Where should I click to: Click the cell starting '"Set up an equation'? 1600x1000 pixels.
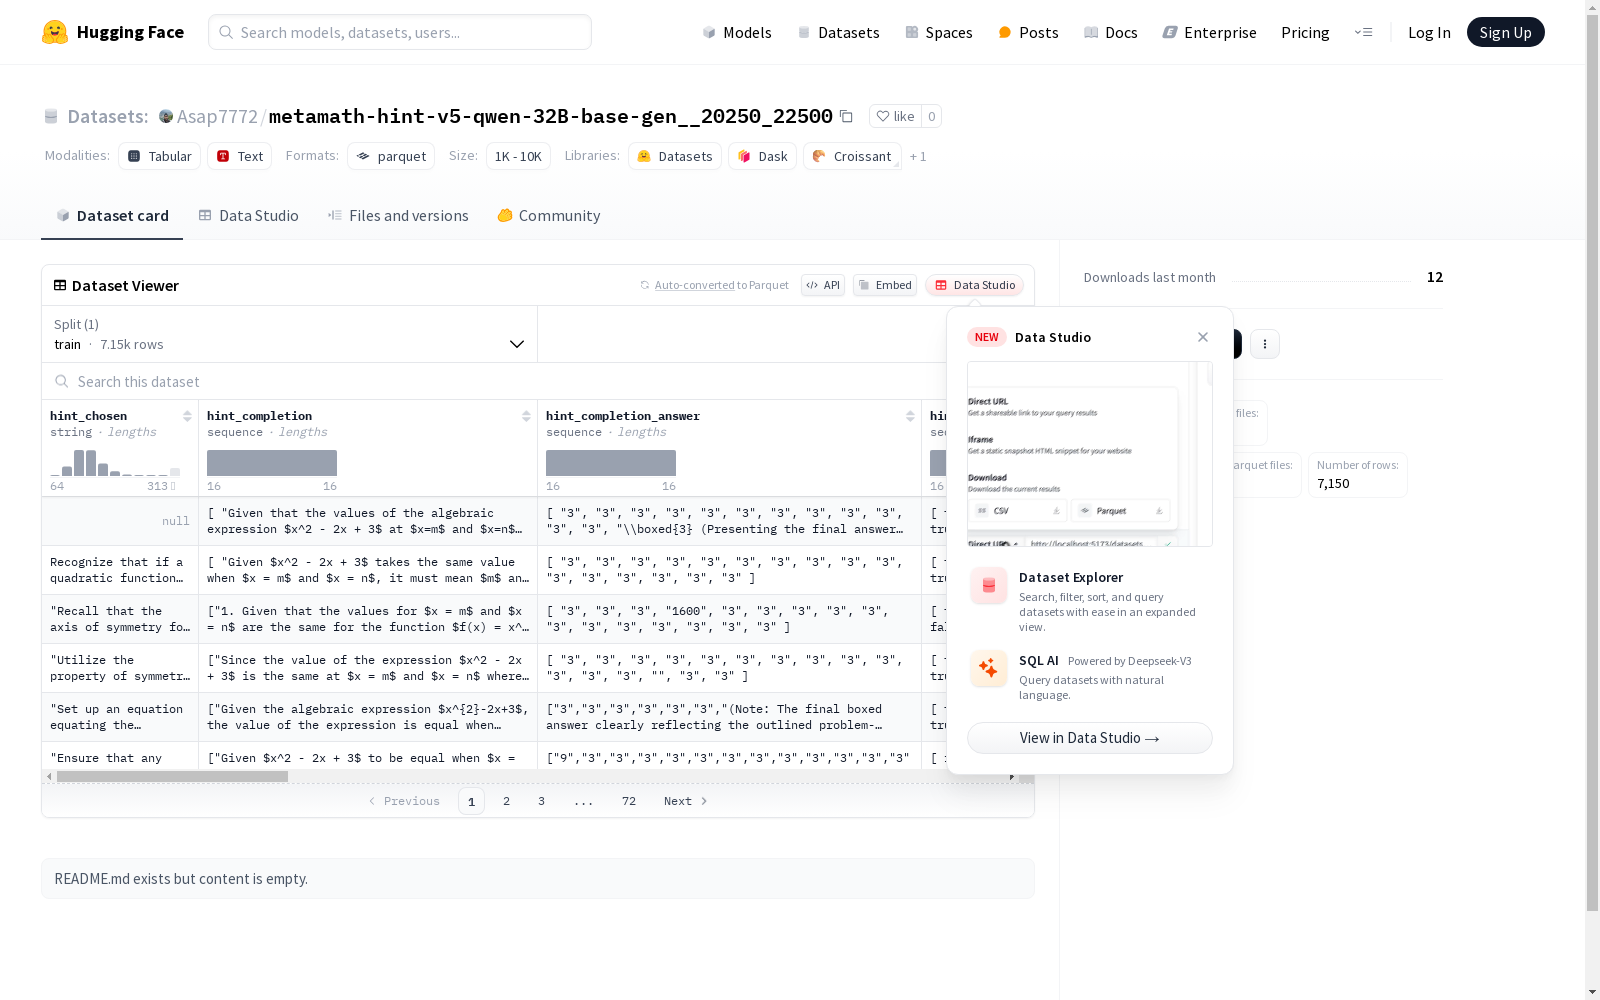[119, 717]
